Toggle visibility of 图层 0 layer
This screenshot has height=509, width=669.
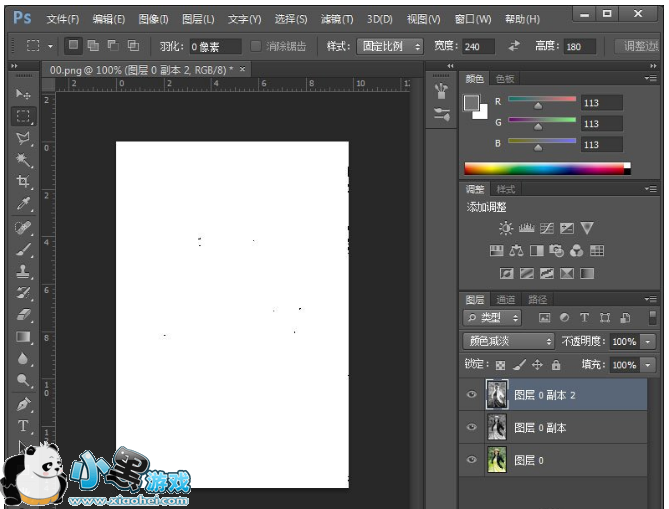(x=472, y=459)
